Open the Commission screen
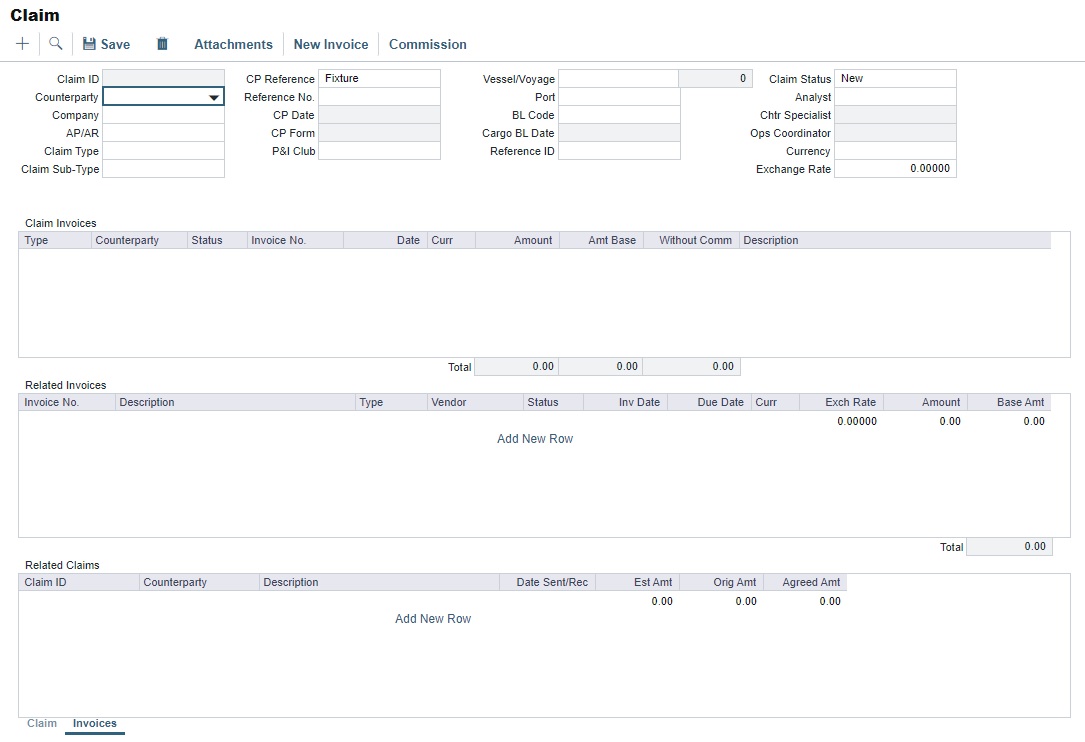The image size is (1085, 742). [x=428, y=44]
